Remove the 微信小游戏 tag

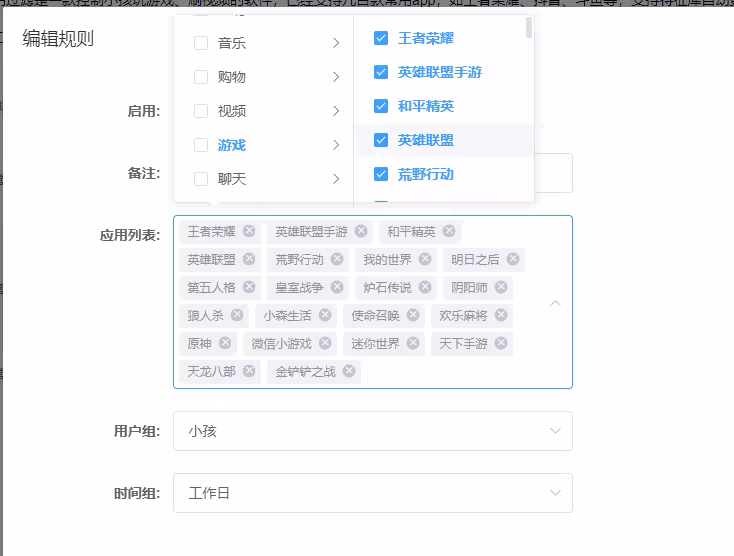[325, 343]
